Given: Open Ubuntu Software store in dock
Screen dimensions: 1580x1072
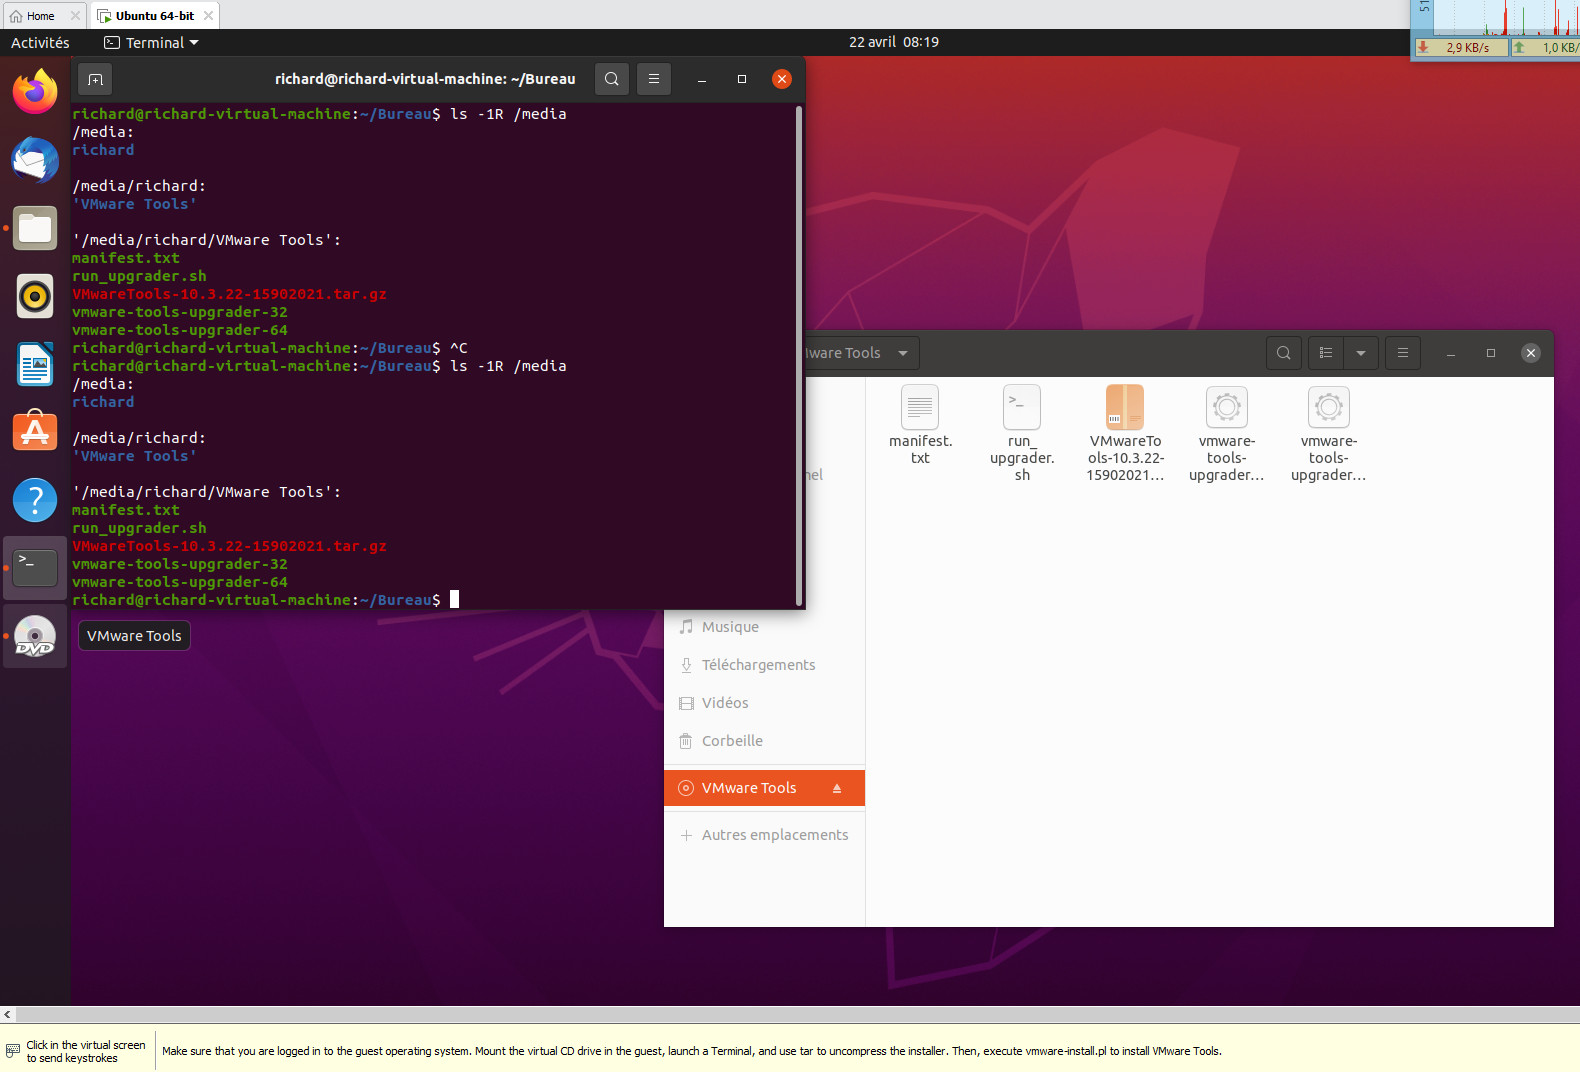Looking at the screenshot, I should [x=35, y=432].
